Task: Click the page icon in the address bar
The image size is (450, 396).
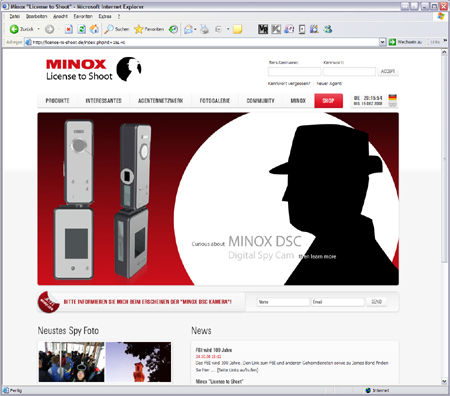Action: pyautogui.click(x=28, y=42)
